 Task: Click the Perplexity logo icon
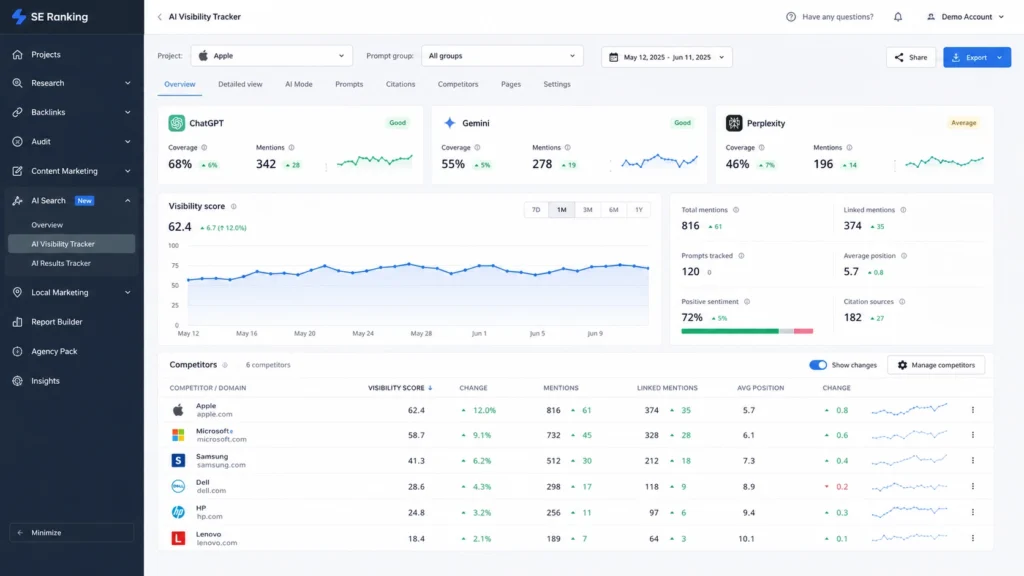click(x=734, y=123)
